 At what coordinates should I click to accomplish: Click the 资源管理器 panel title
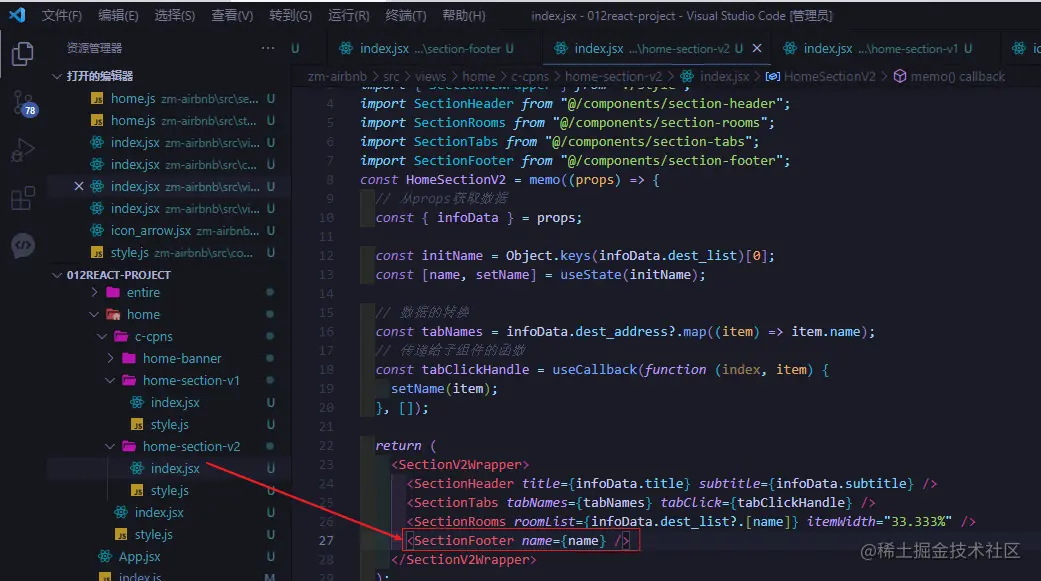94,48
